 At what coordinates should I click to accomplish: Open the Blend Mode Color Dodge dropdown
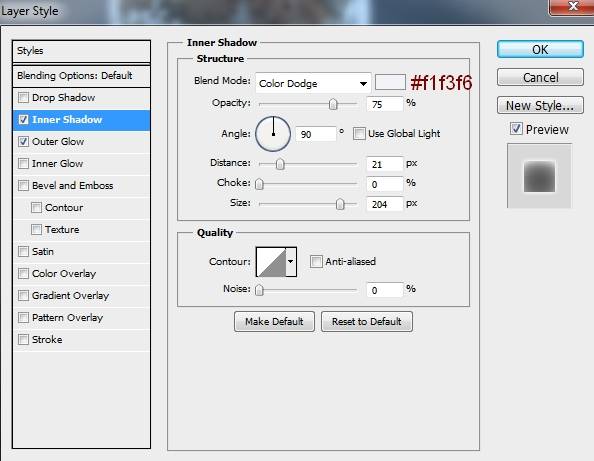(313, 83)
